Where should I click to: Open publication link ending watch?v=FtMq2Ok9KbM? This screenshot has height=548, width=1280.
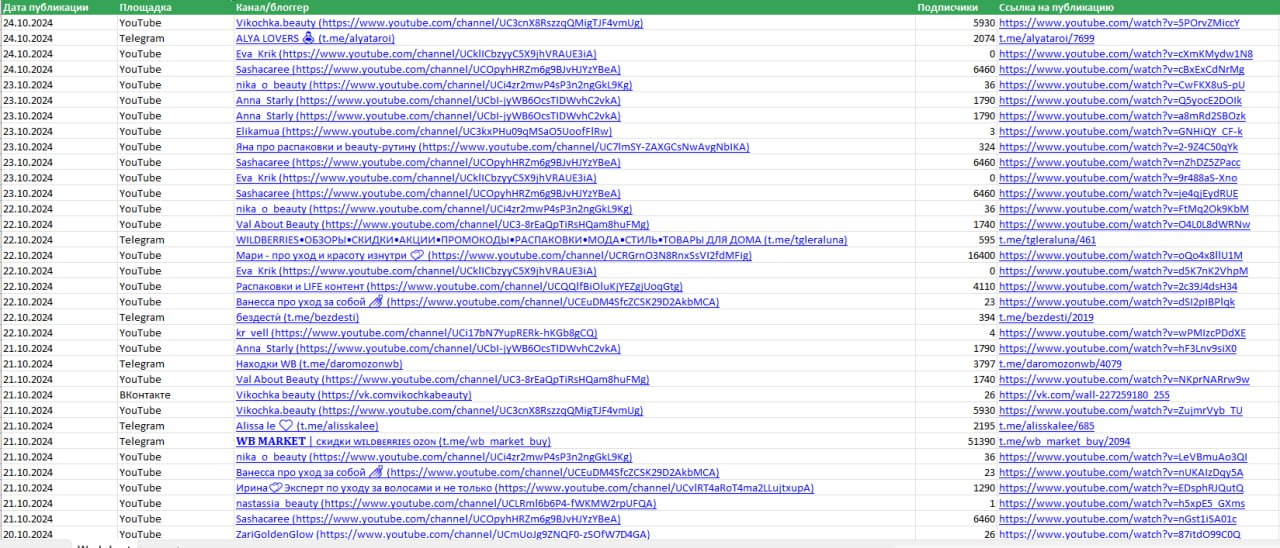1124,209
